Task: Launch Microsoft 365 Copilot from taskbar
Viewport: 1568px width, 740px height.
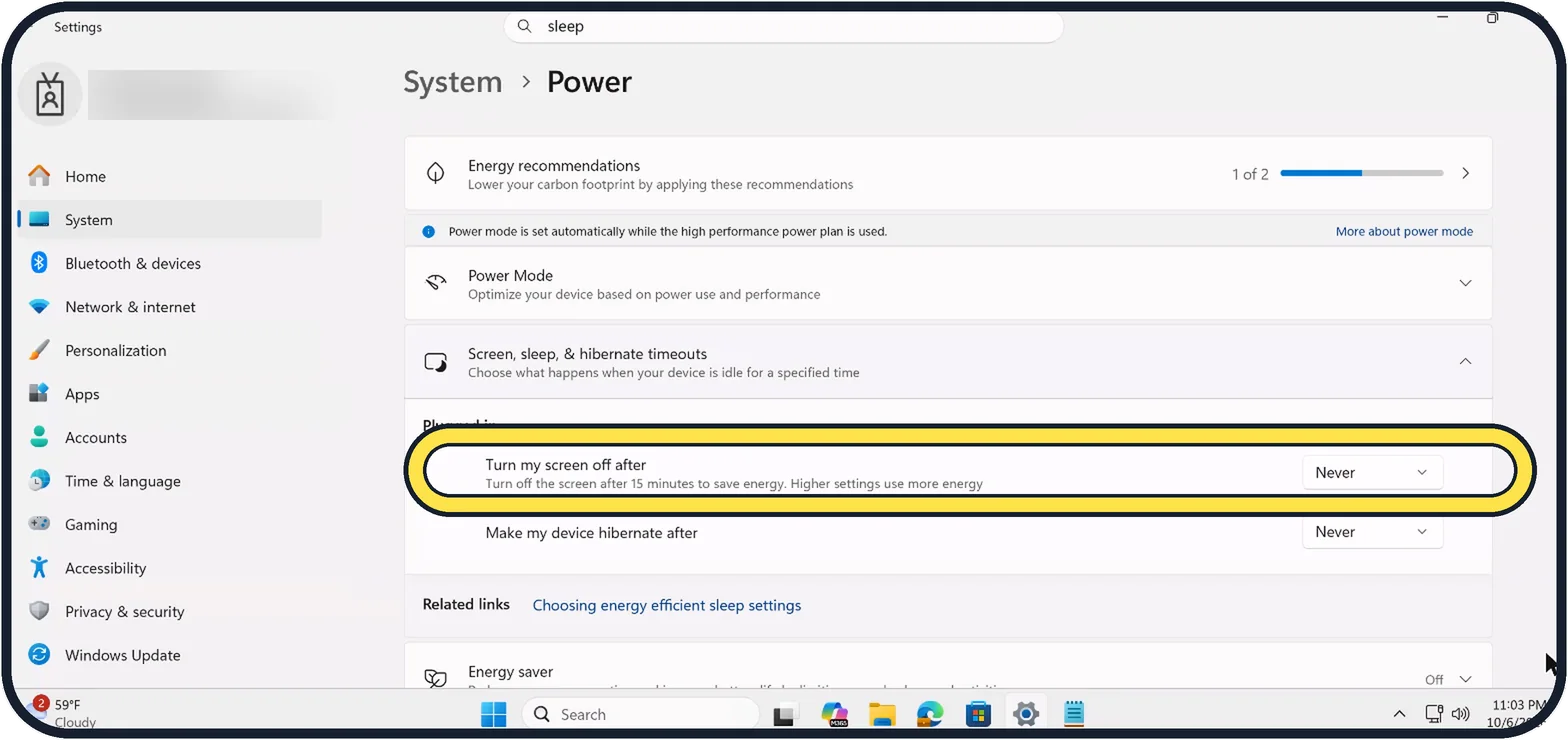Action: 834,714
